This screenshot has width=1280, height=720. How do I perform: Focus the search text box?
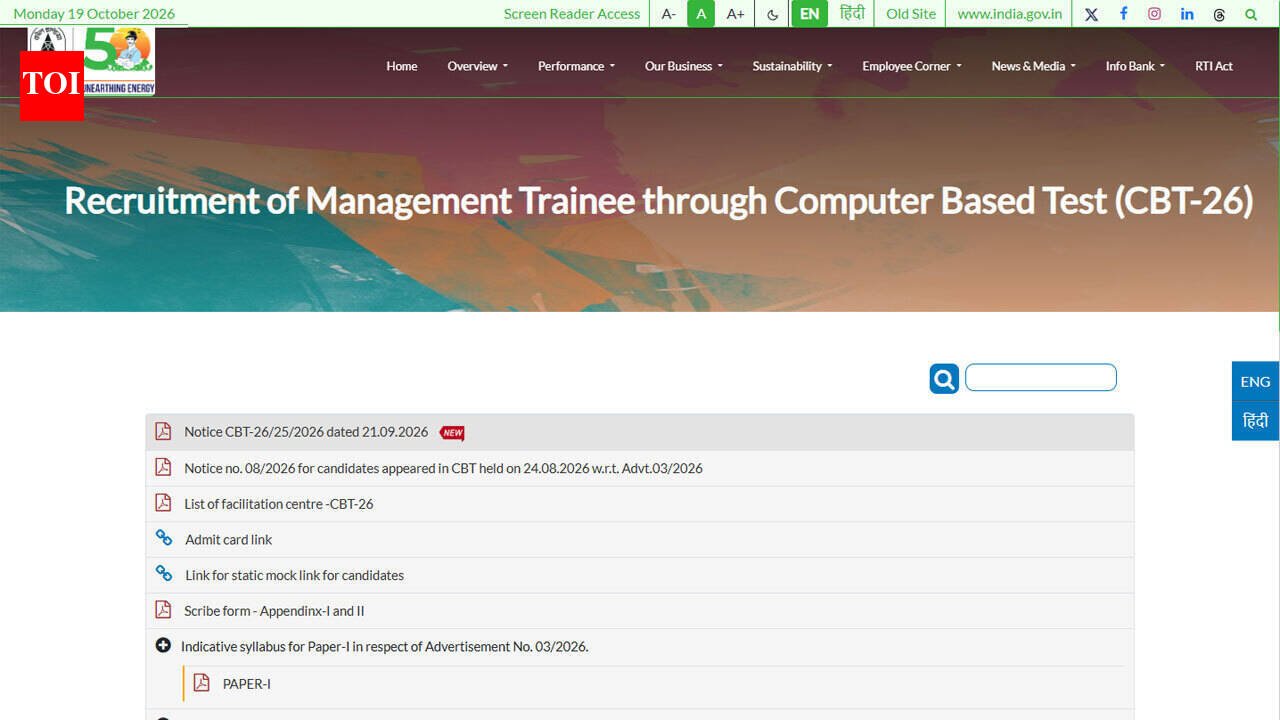[x=1040, y=377]
